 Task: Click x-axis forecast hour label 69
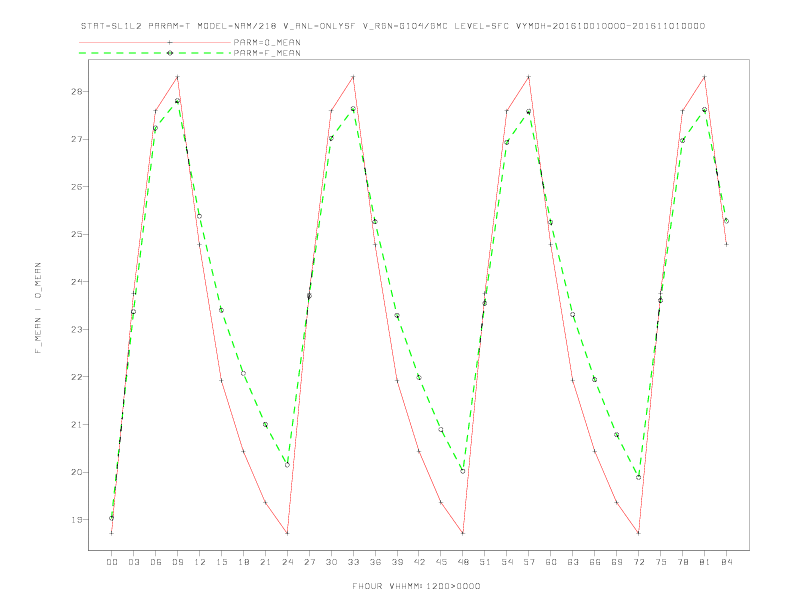pos(617,562)
